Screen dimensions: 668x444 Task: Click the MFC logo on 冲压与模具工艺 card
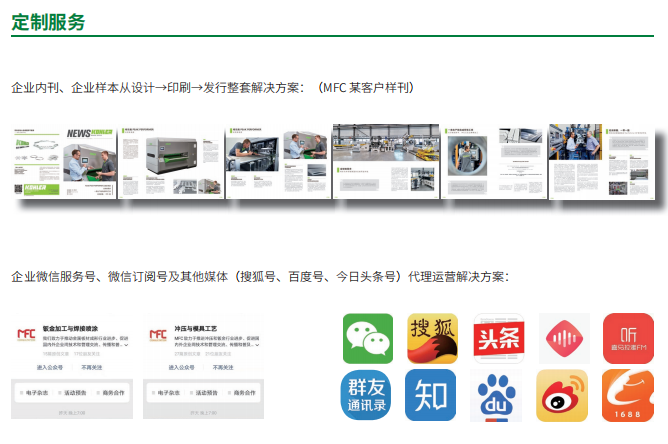pyautogui.click(x=158, y=334)
